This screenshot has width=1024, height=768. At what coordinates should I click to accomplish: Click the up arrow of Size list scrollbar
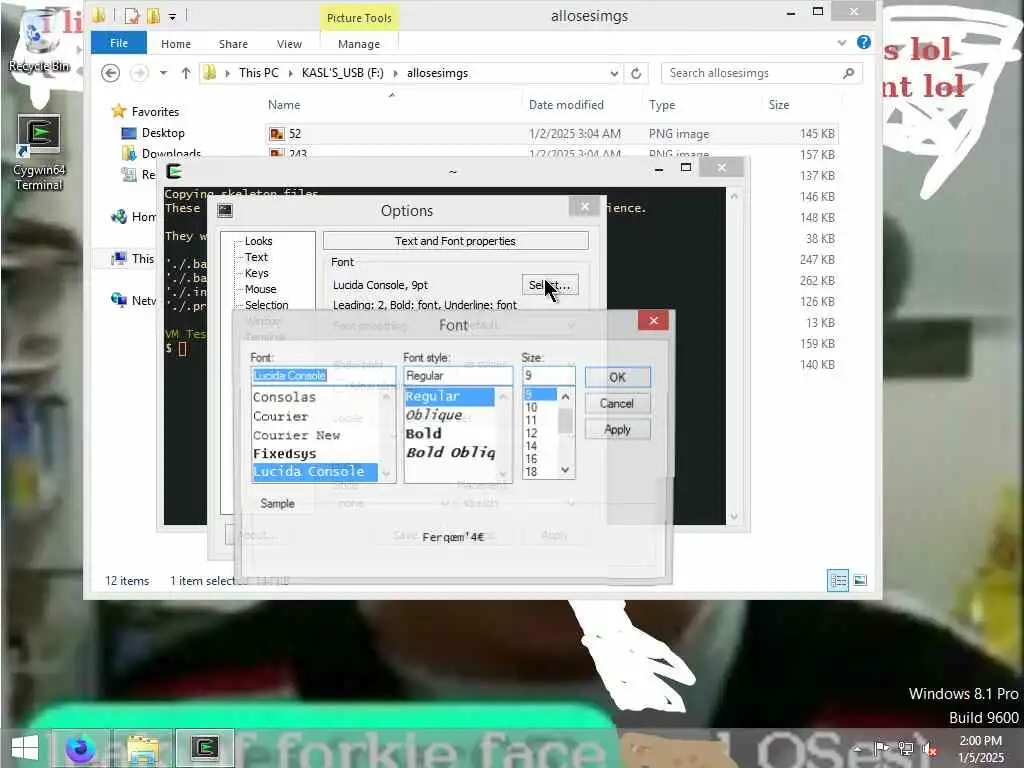pyautogui.click(x=566, y=396)
